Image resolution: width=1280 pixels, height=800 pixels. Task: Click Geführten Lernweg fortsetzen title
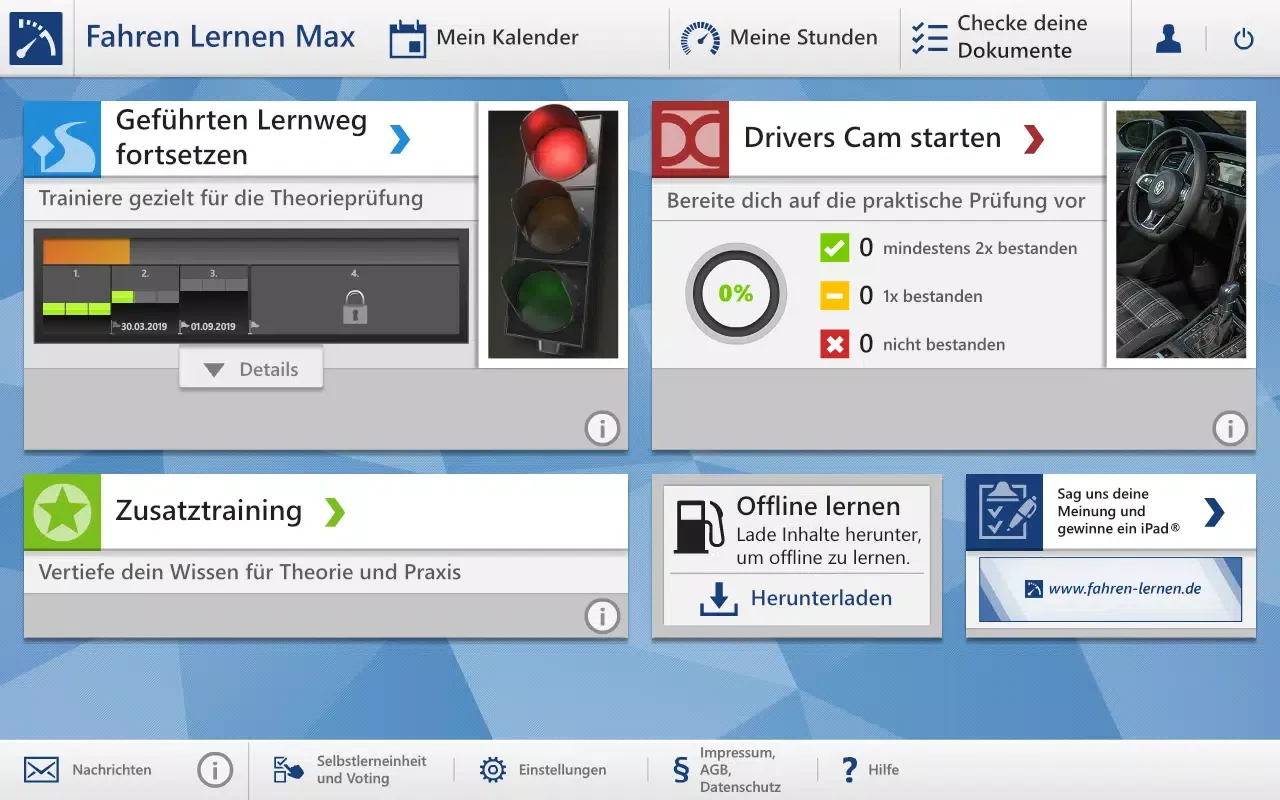coord(242,138)
